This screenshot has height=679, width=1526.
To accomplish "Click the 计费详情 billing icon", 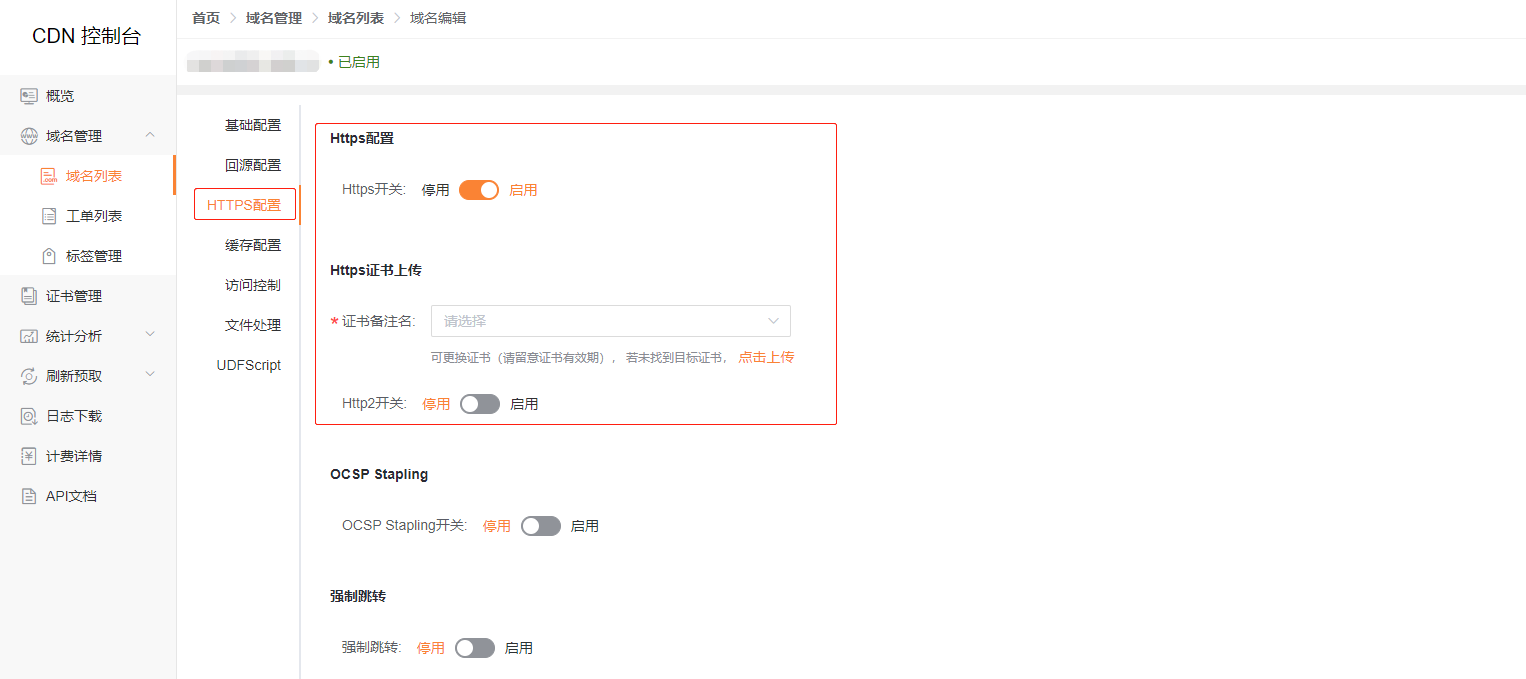I will (x=29, y=456).
